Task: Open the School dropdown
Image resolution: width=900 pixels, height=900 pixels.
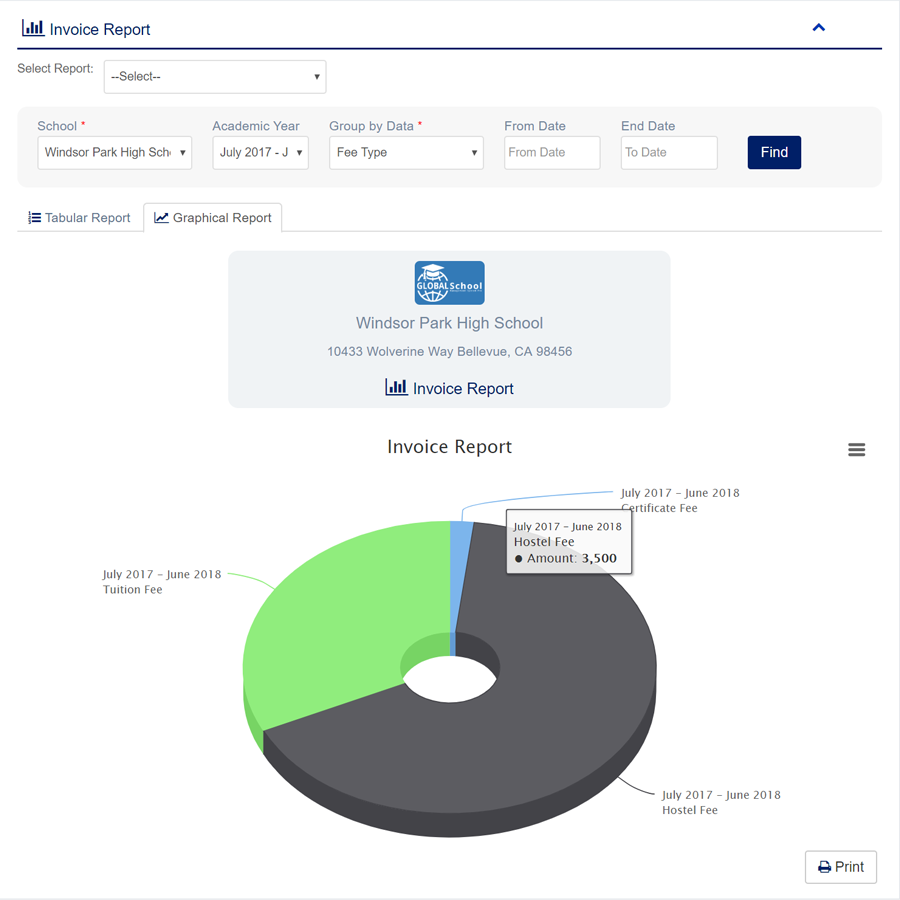Action: click(115, 152)
